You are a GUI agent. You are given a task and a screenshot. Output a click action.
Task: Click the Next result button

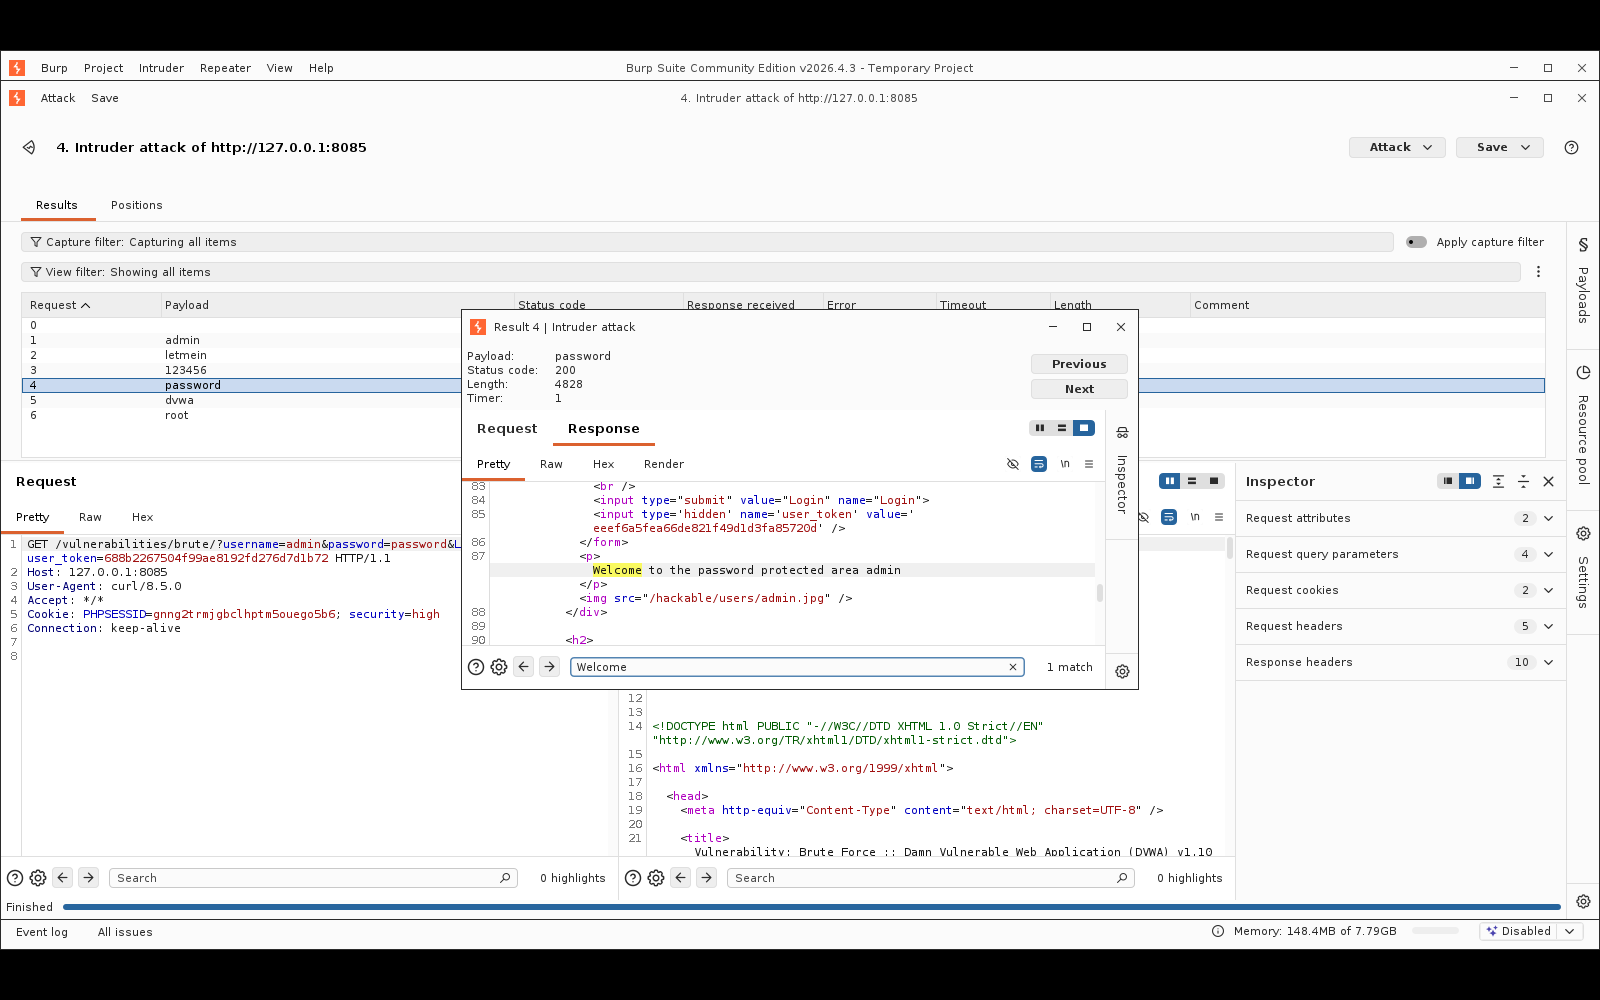1079,389
